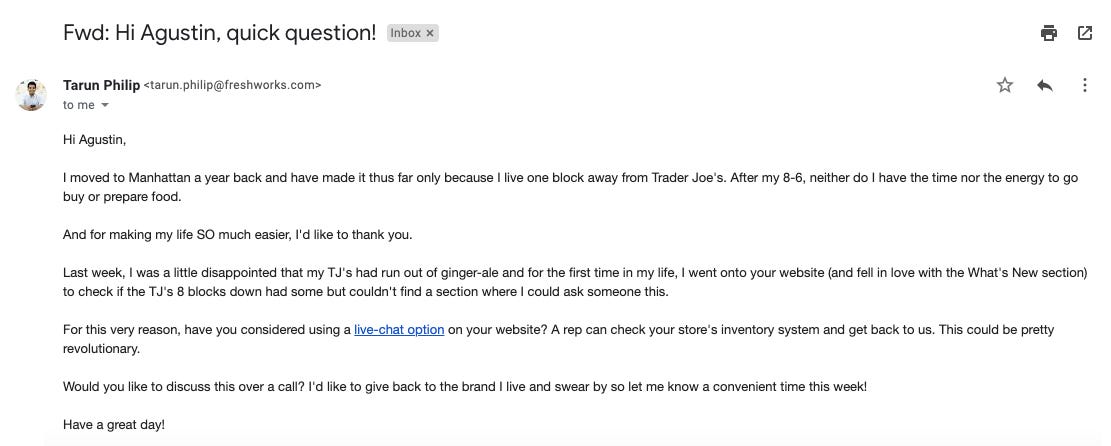The height and width of the screenshot is (446, 1111).
Task: Click the paragraph about moving to Manhattan
Action: click(570, 187)
